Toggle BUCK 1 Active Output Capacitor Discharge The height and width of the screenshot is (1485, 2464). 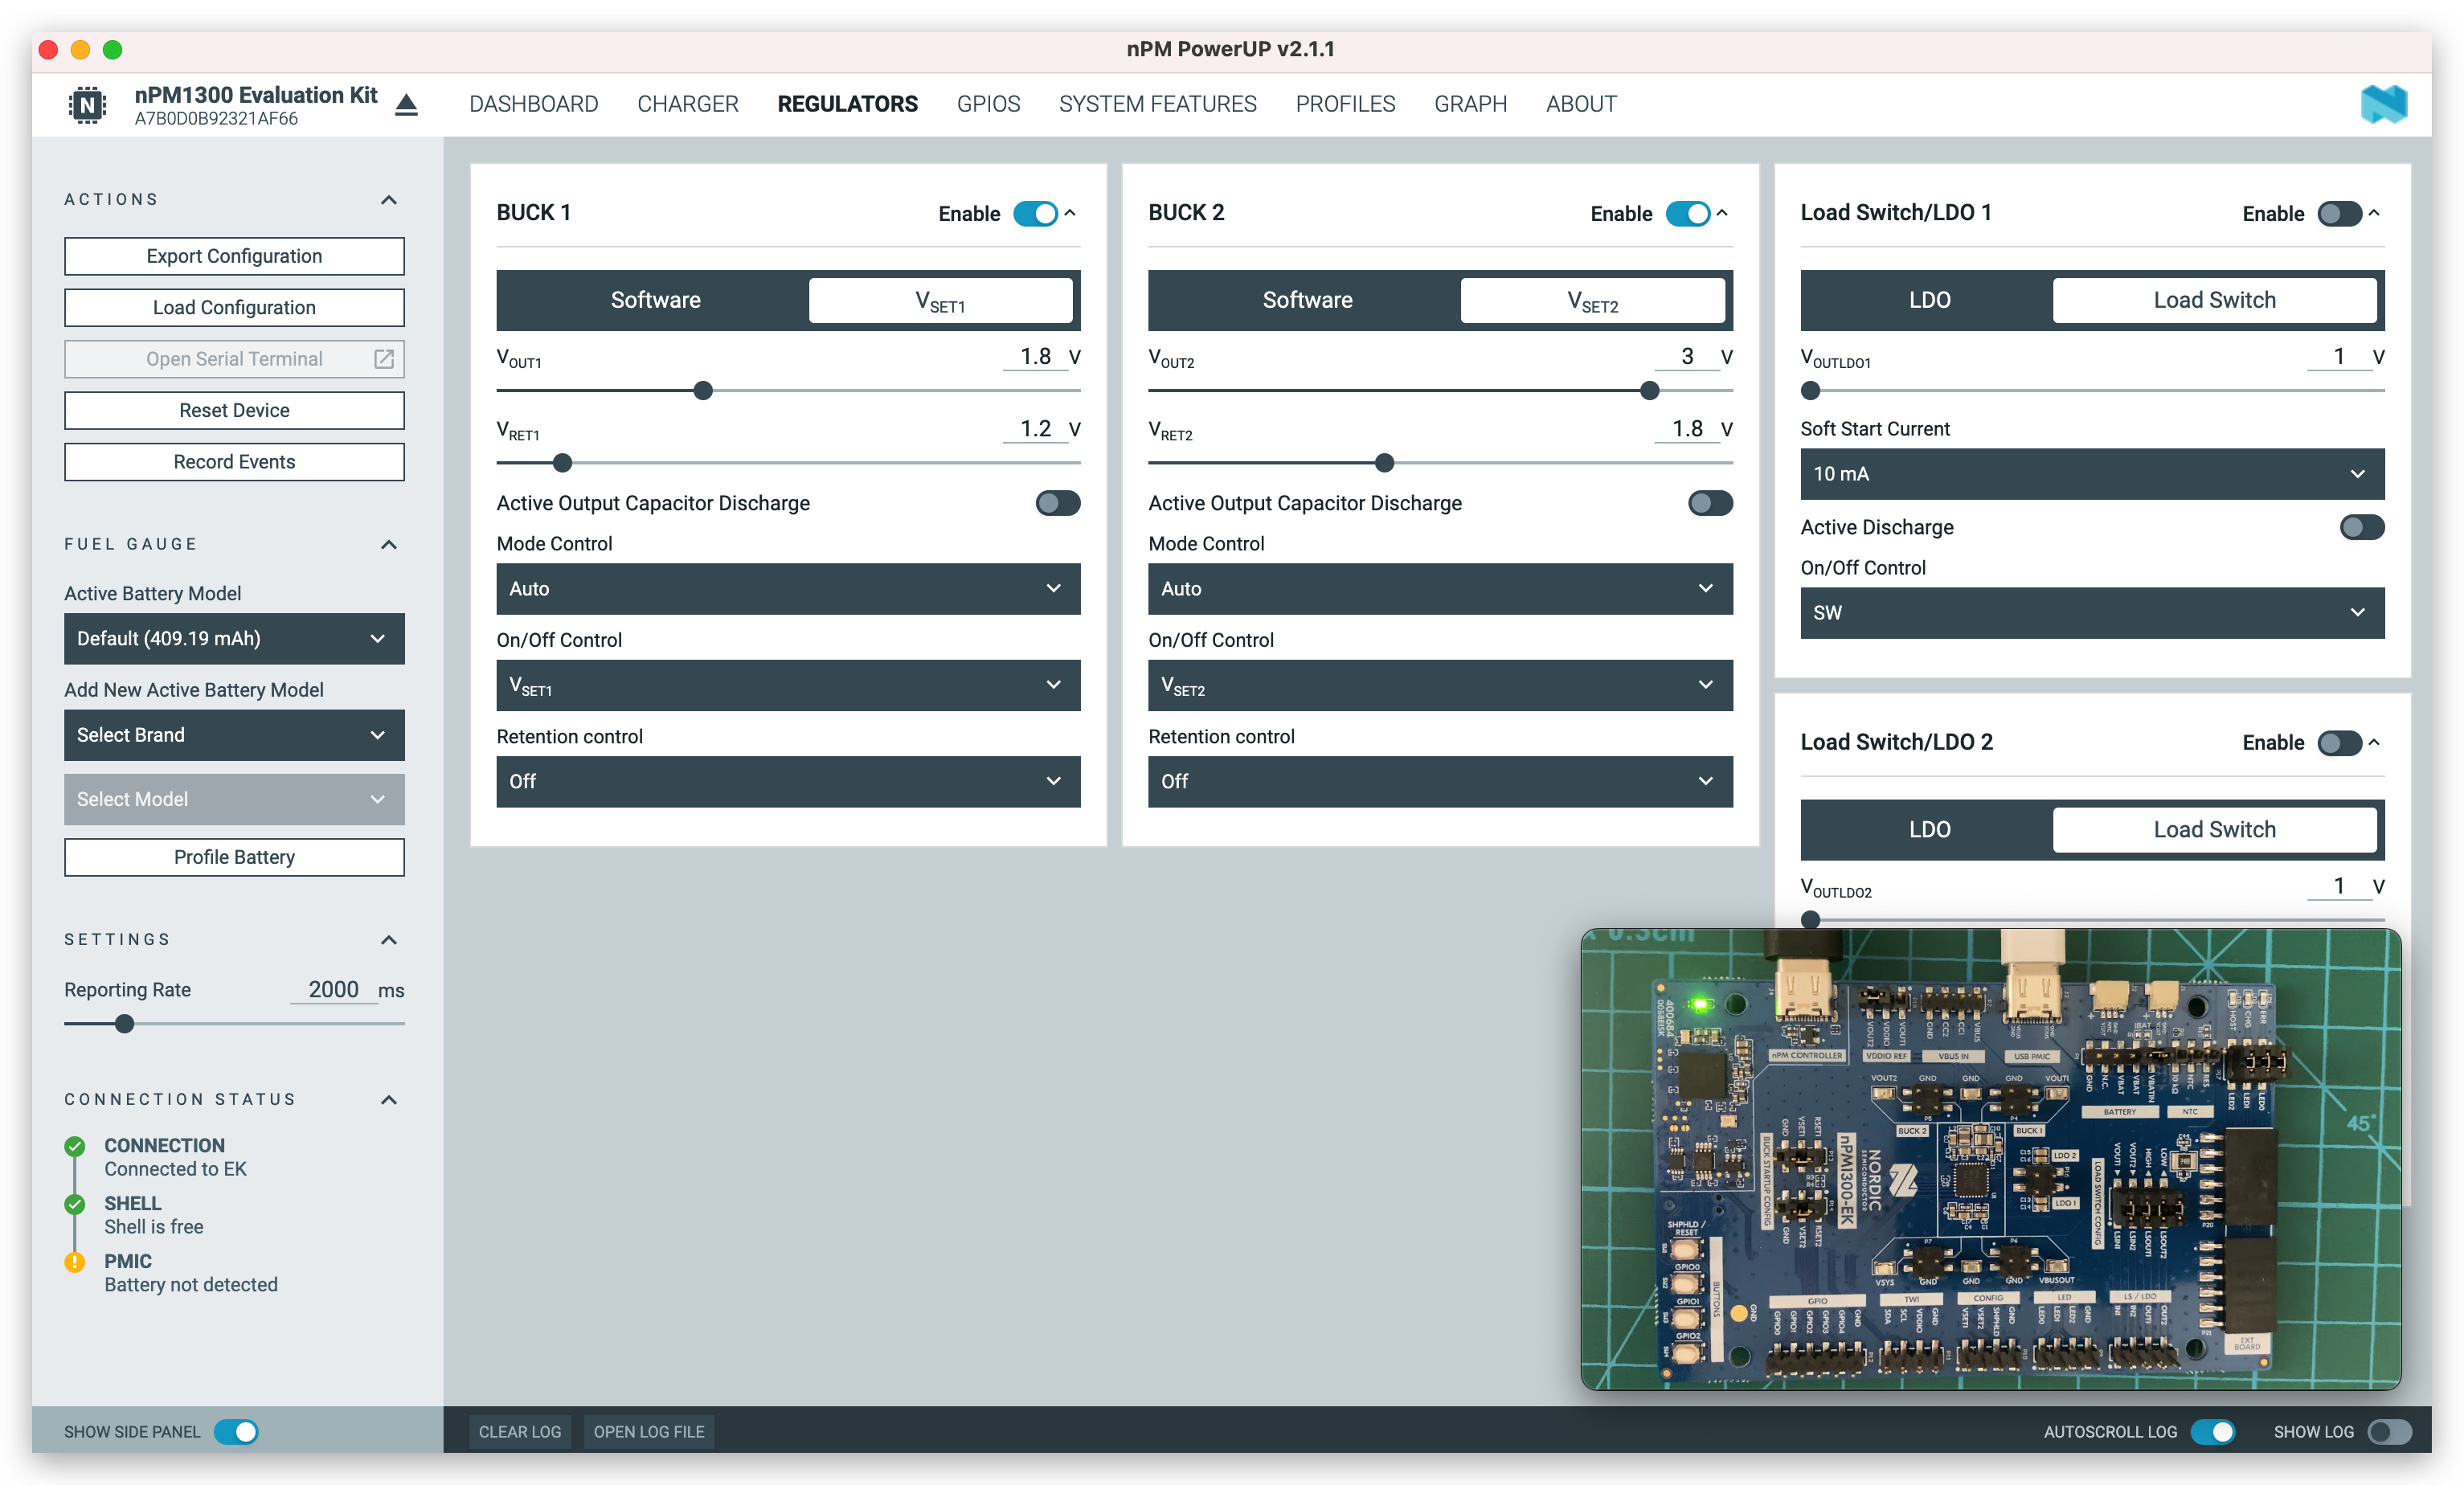pyautogui.click(x=1057, y=503)
